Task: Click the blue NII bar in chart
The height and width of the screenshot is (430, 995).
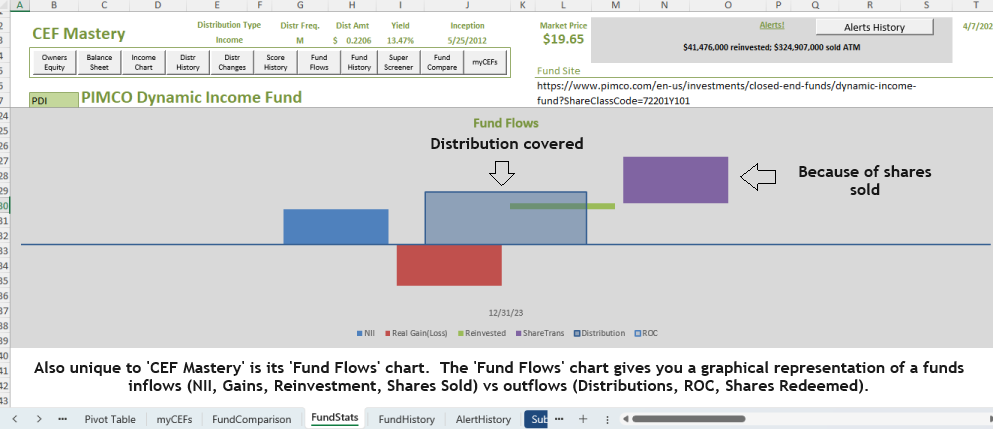Action: click(x=336, y=226)
